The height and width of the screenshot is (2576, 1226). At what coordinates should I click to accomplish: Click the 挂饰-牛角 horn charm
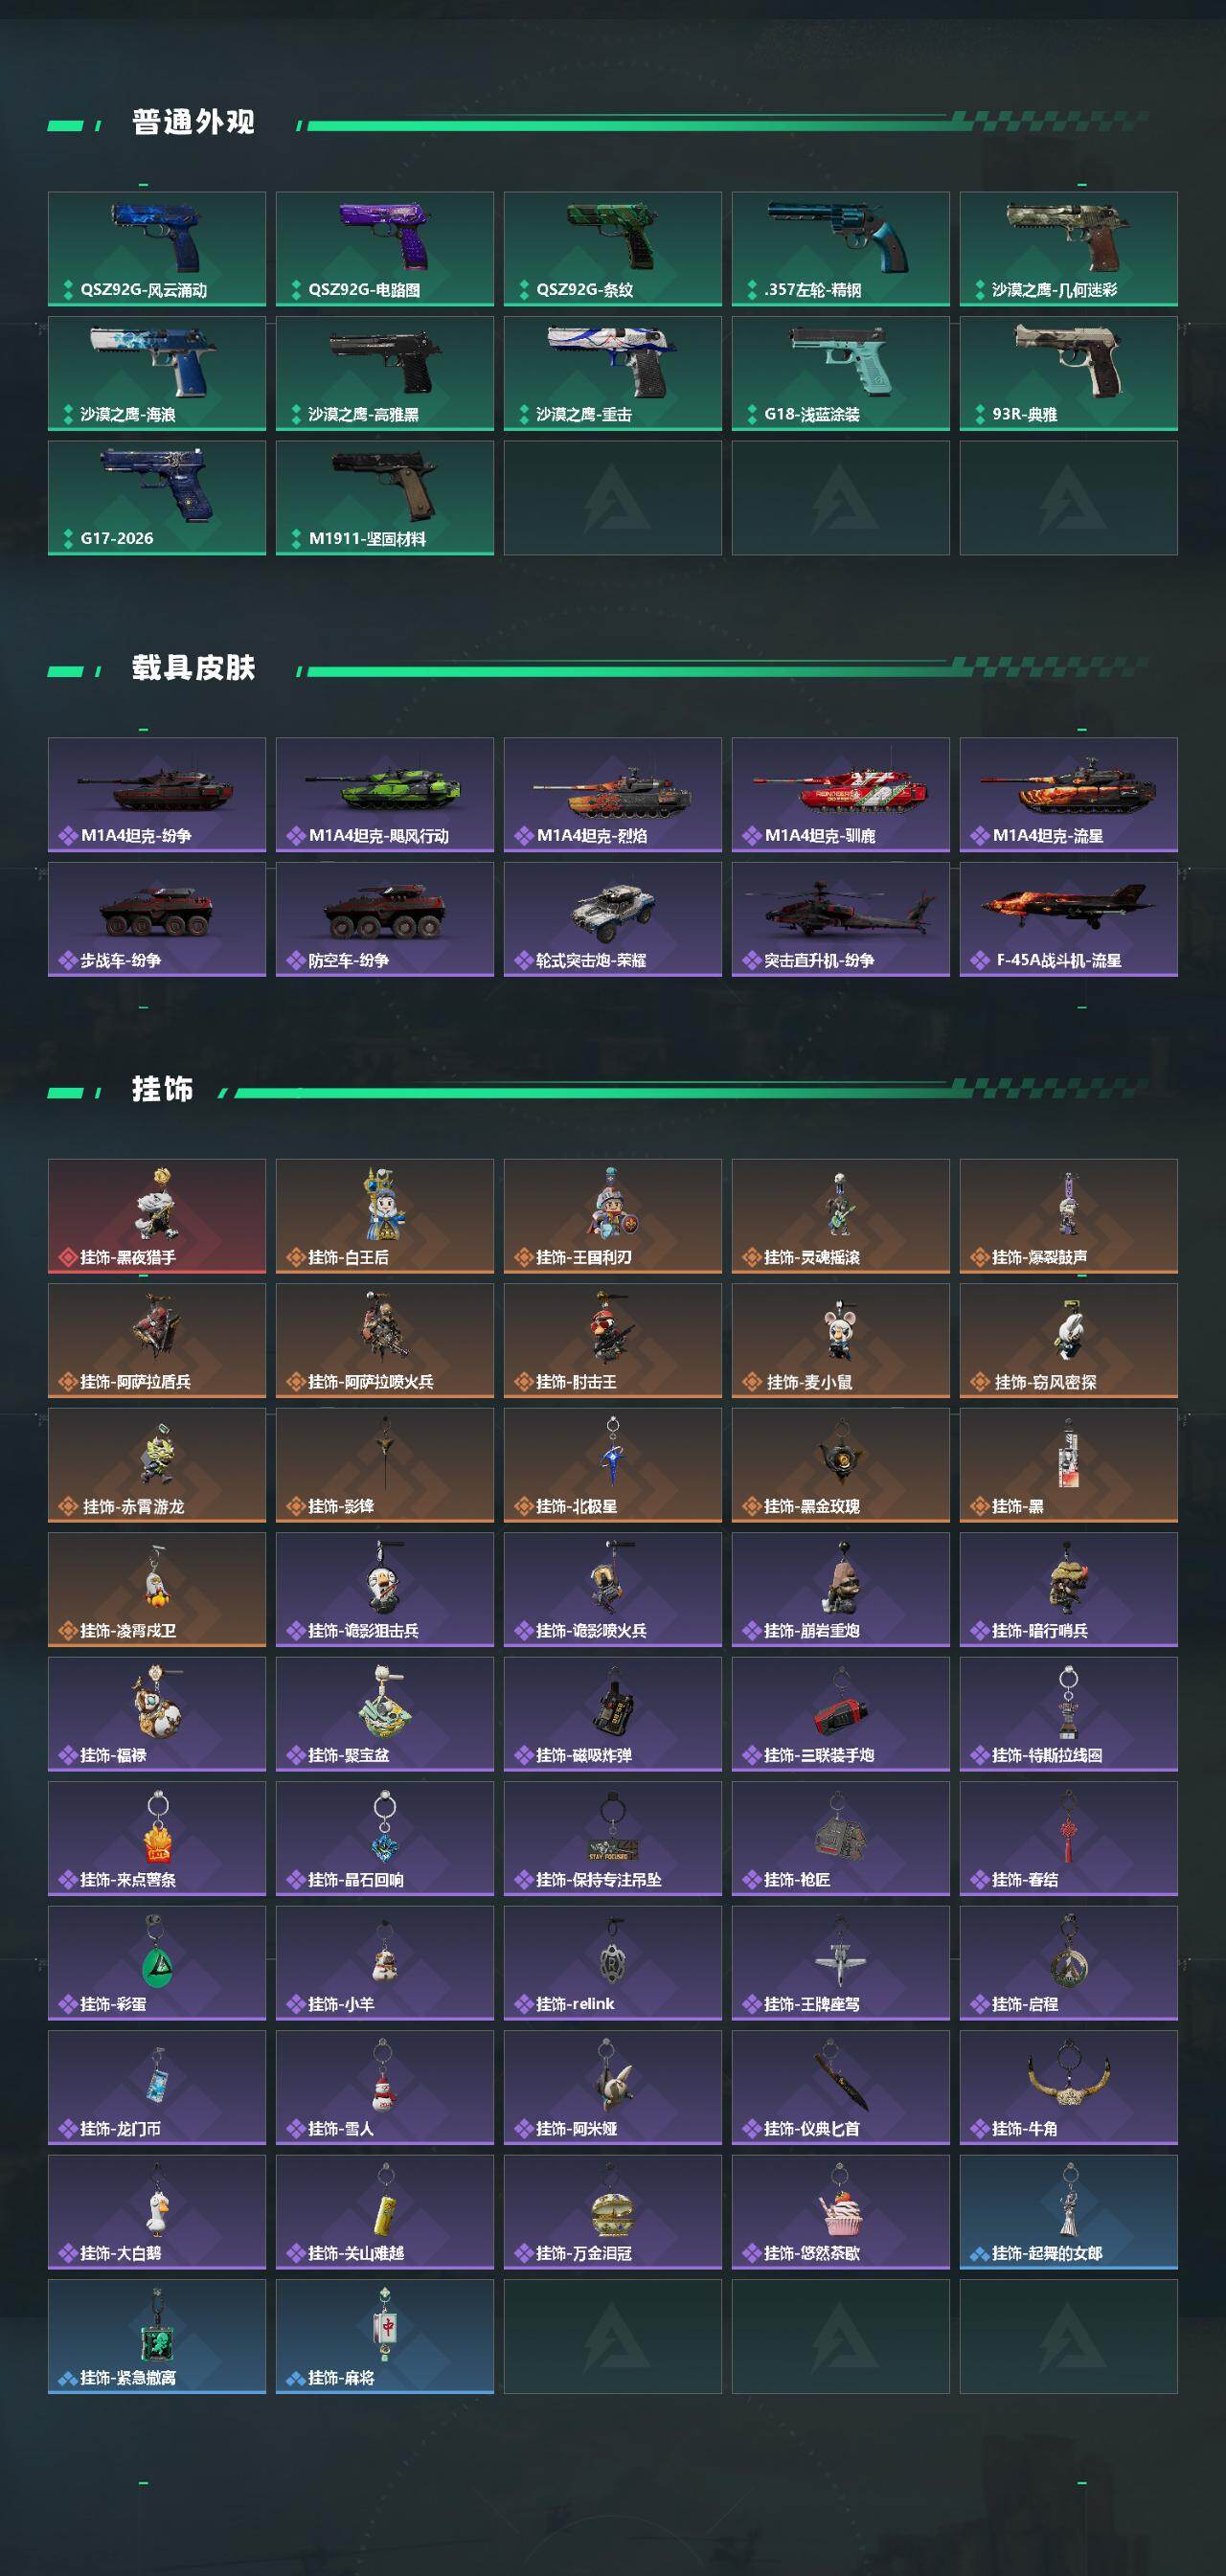pos(1069,2087)
